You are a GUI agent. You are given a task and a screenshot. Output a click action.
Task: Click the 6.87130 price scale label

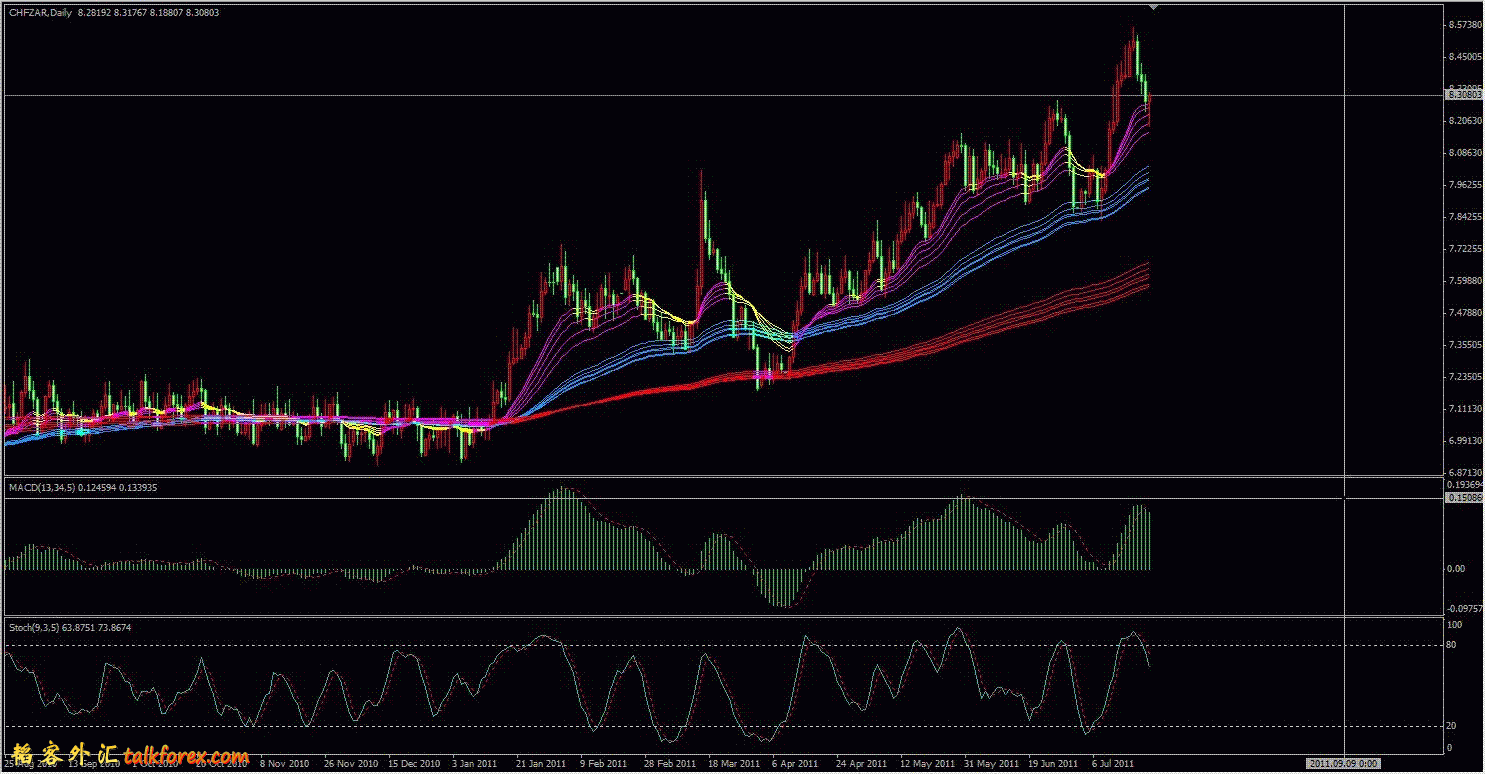pyautogui.click(x=1464, y=472)
